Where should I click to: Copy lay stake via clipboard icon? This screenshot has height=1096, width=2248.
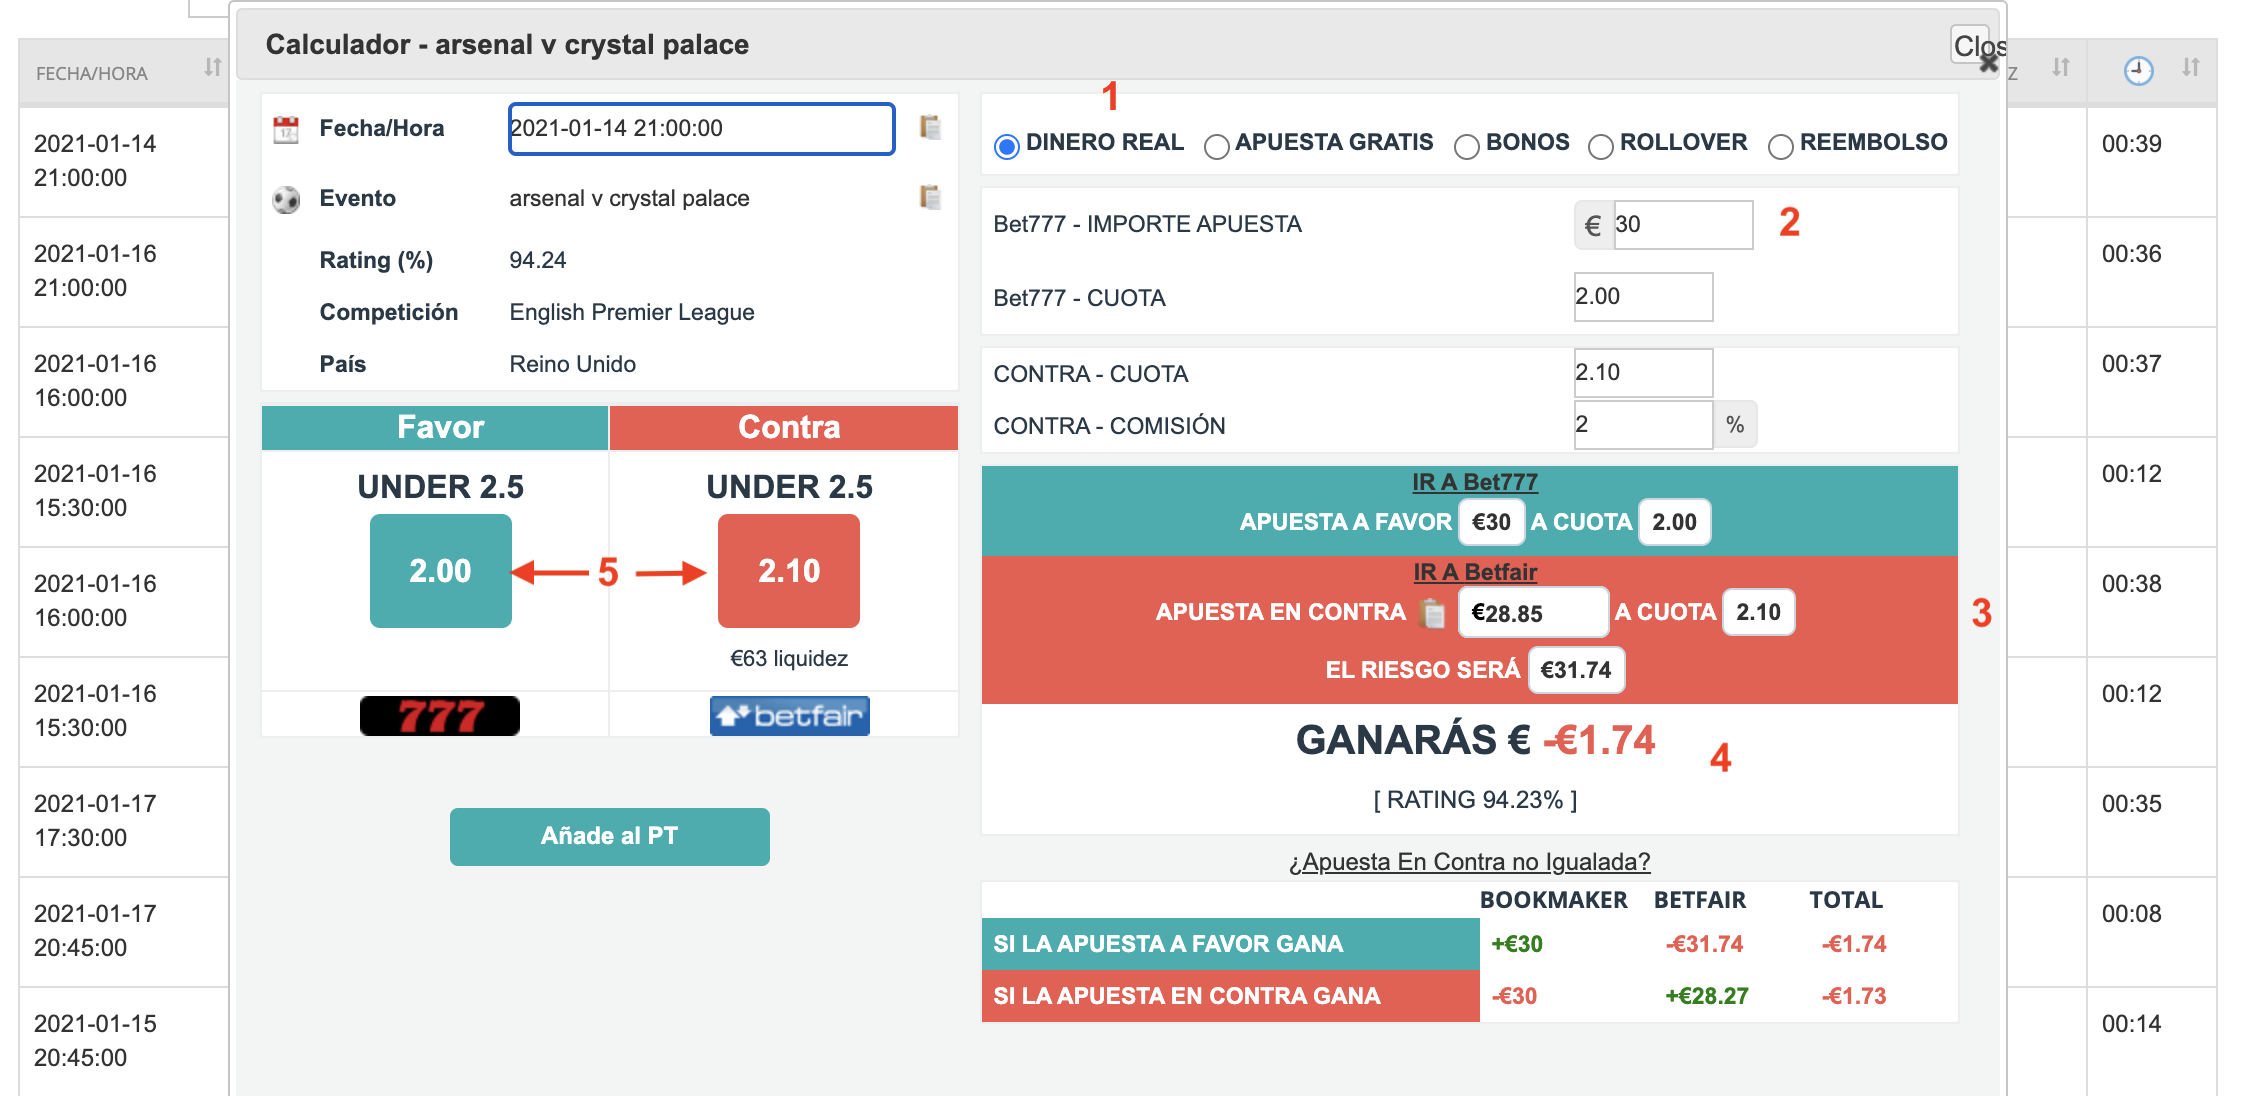point(1433,613)
